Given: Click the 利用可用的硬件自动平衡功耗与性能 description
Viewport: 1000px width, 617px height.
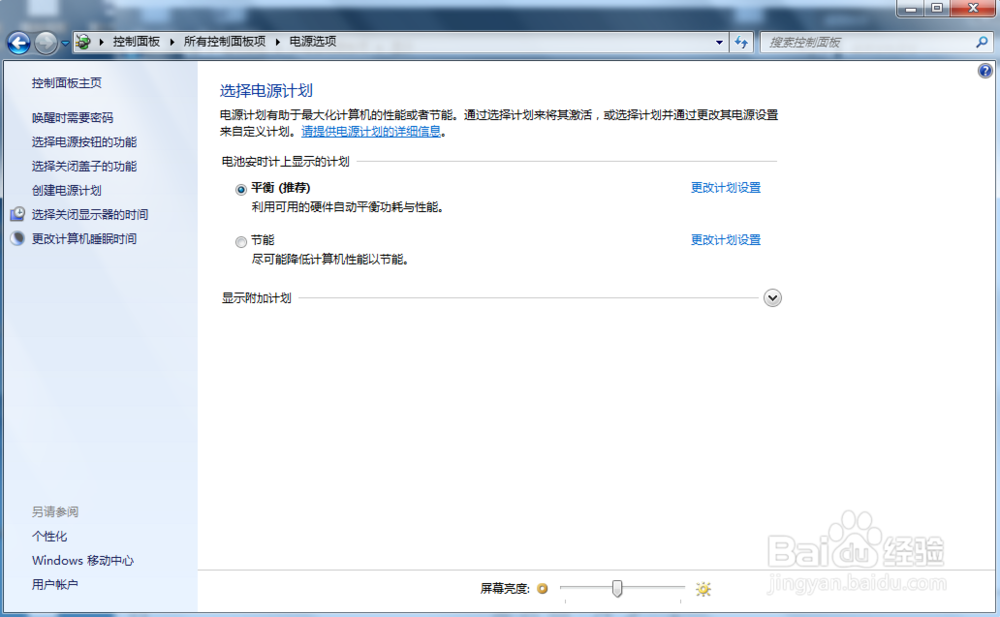Looking at the screenshot, I should pos(348,207).
